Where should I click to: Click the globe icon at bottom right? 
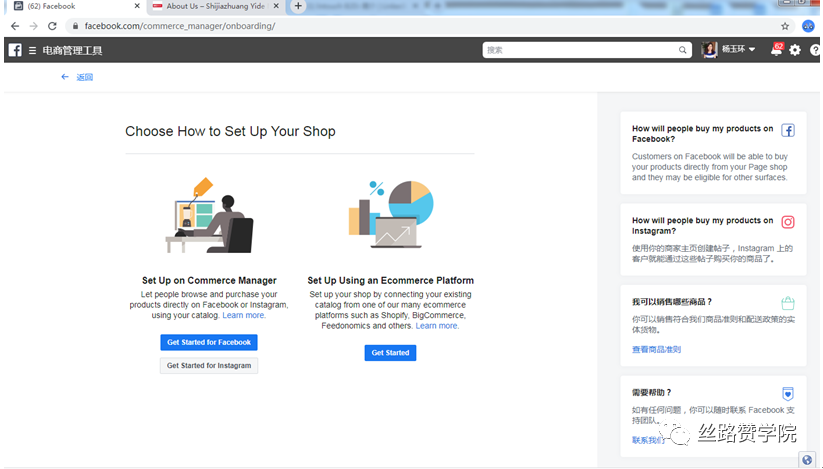[807, 460]
